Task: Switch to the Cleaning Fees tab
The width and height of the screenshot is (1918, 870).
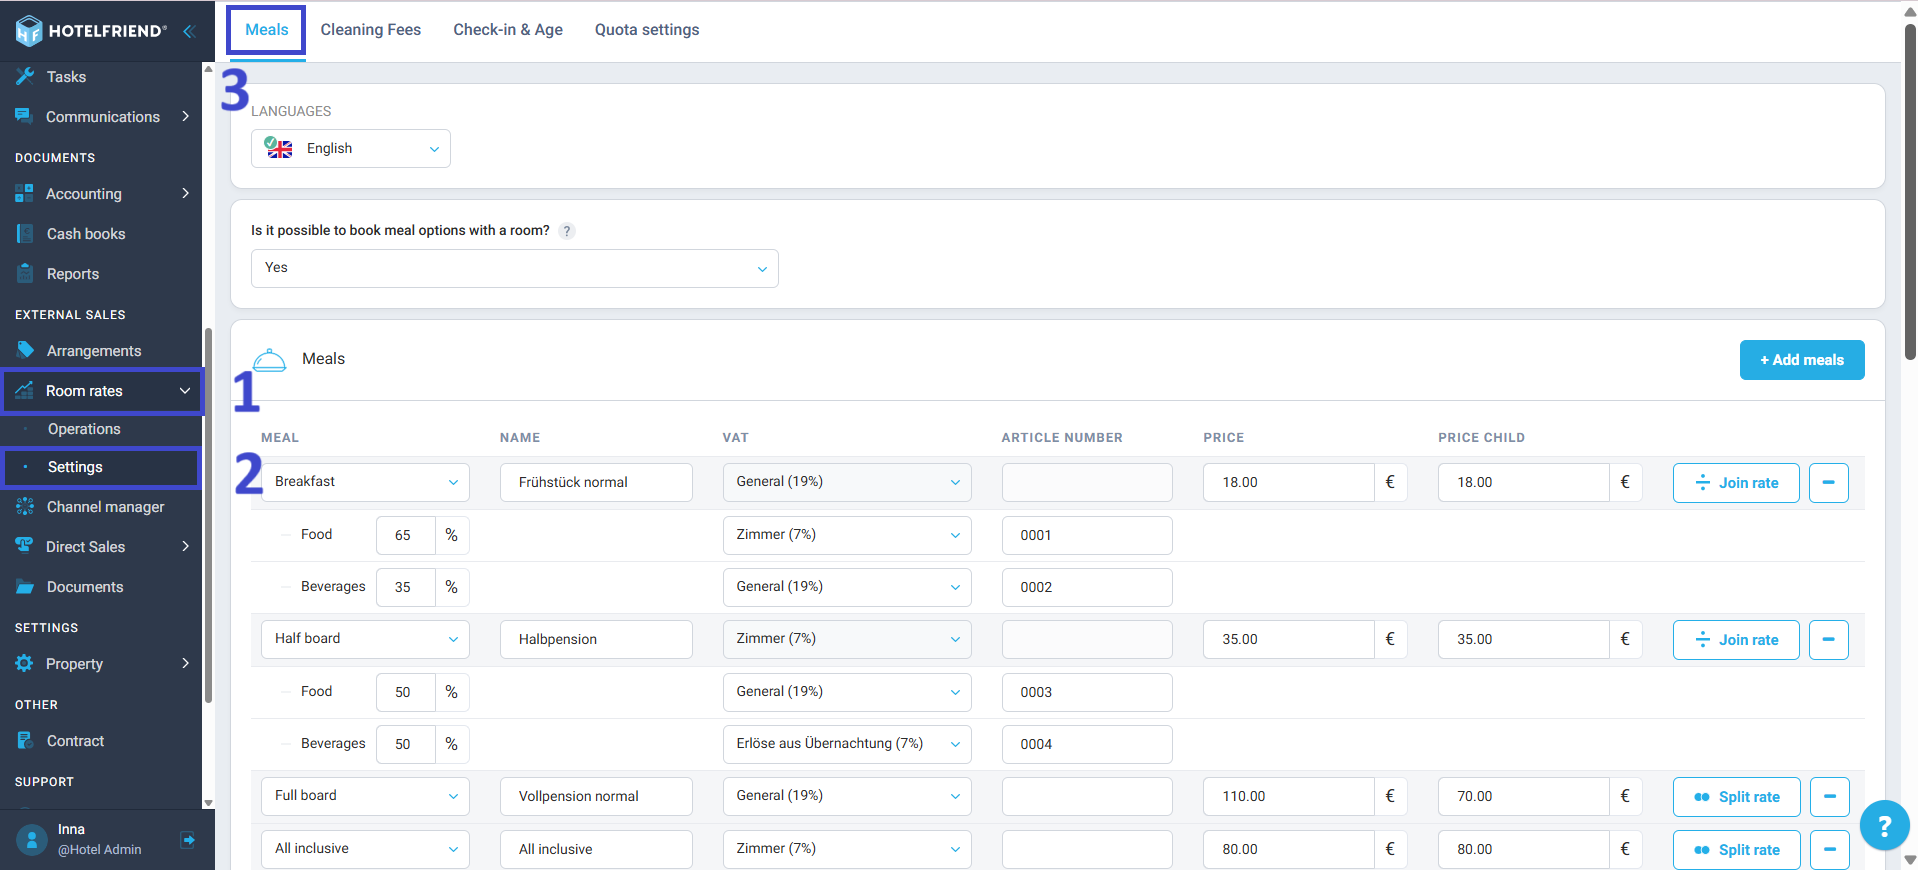Action: [x=370, y=30]
